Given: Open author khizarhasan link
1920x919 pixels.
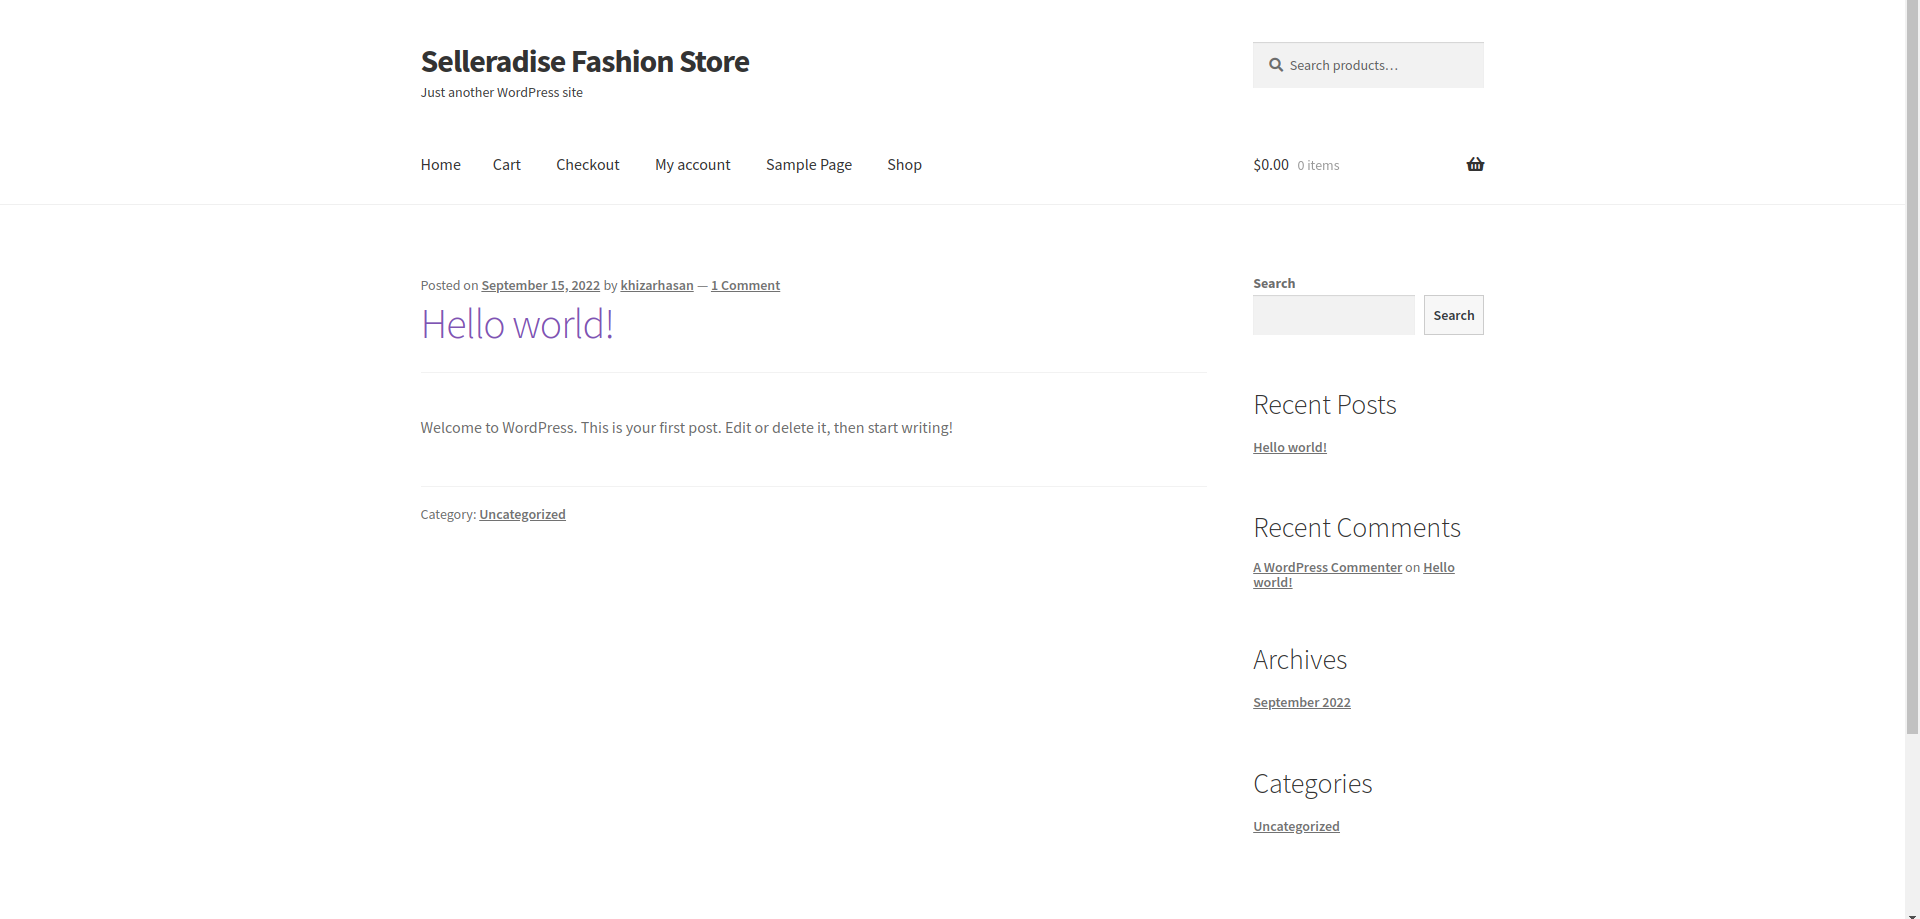Looking at the screenshot, I should pos(656,285).
